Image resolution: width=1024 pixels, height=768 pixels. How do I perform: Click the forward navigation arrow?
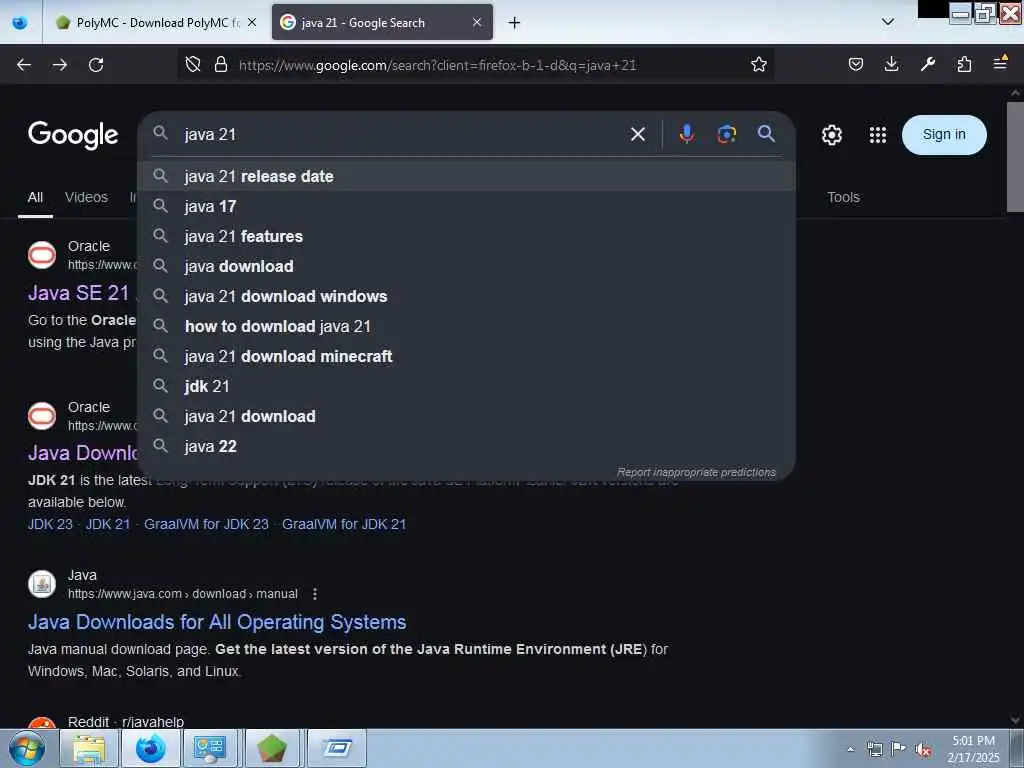point(60,65)
